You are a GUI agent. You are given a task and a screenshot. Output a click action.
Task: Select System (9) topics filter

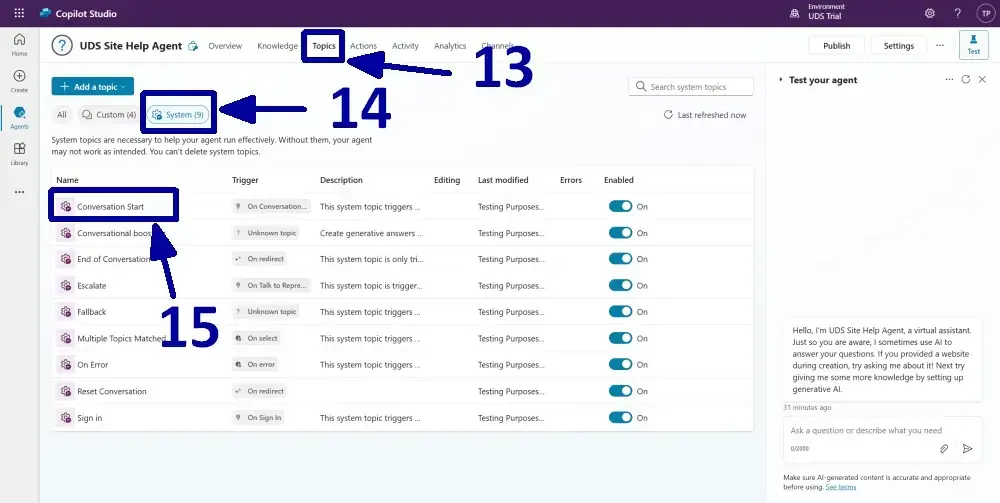click(x=178, y=115)
